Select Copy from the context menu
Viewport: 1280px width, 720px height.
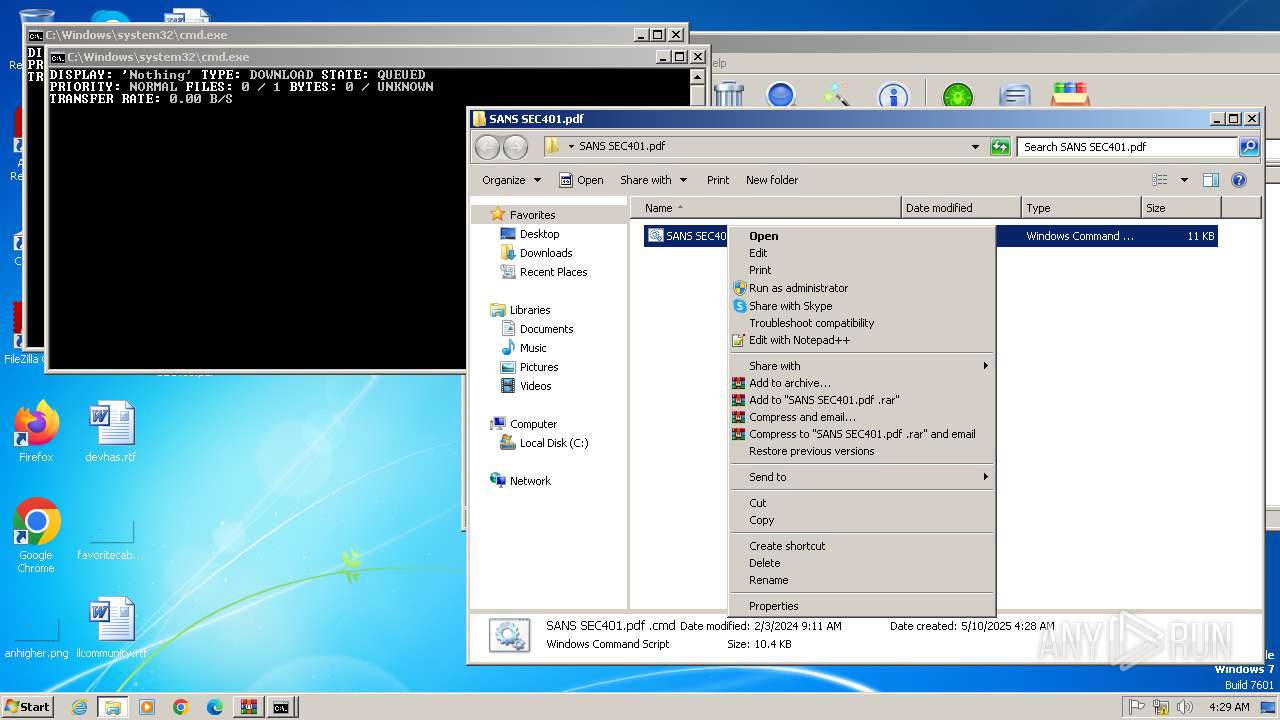coord(862,520)
